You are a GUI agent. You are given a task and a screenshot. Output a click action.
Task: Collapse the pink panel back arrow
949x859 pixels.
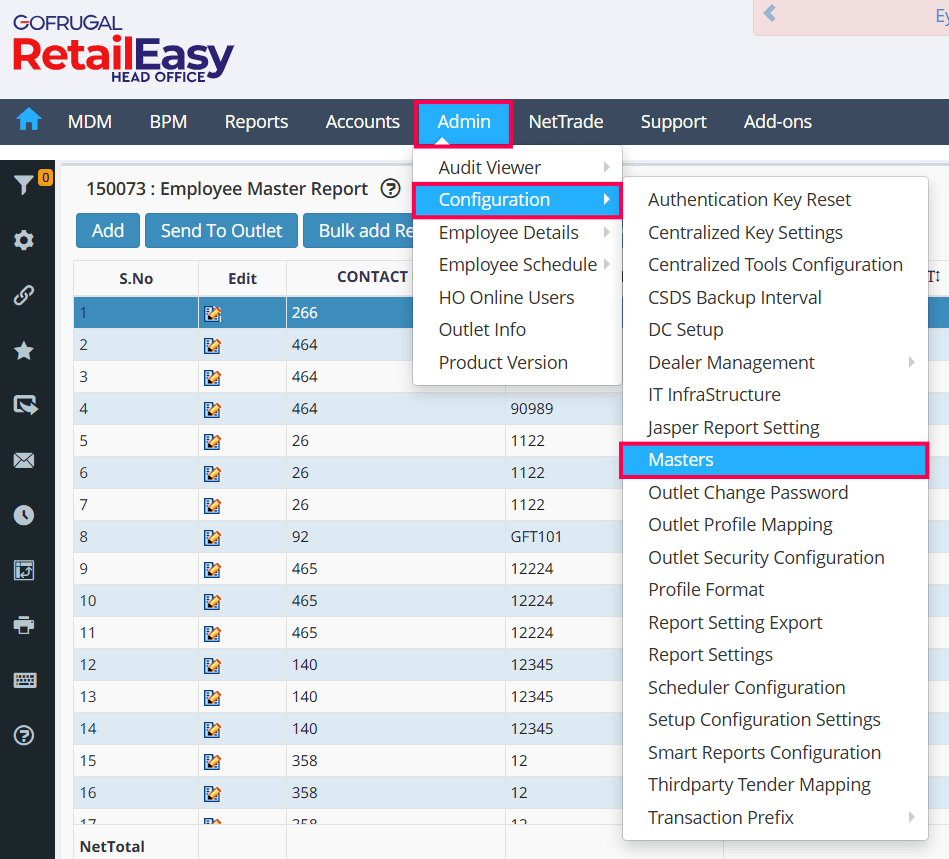[x=770, y=13]
